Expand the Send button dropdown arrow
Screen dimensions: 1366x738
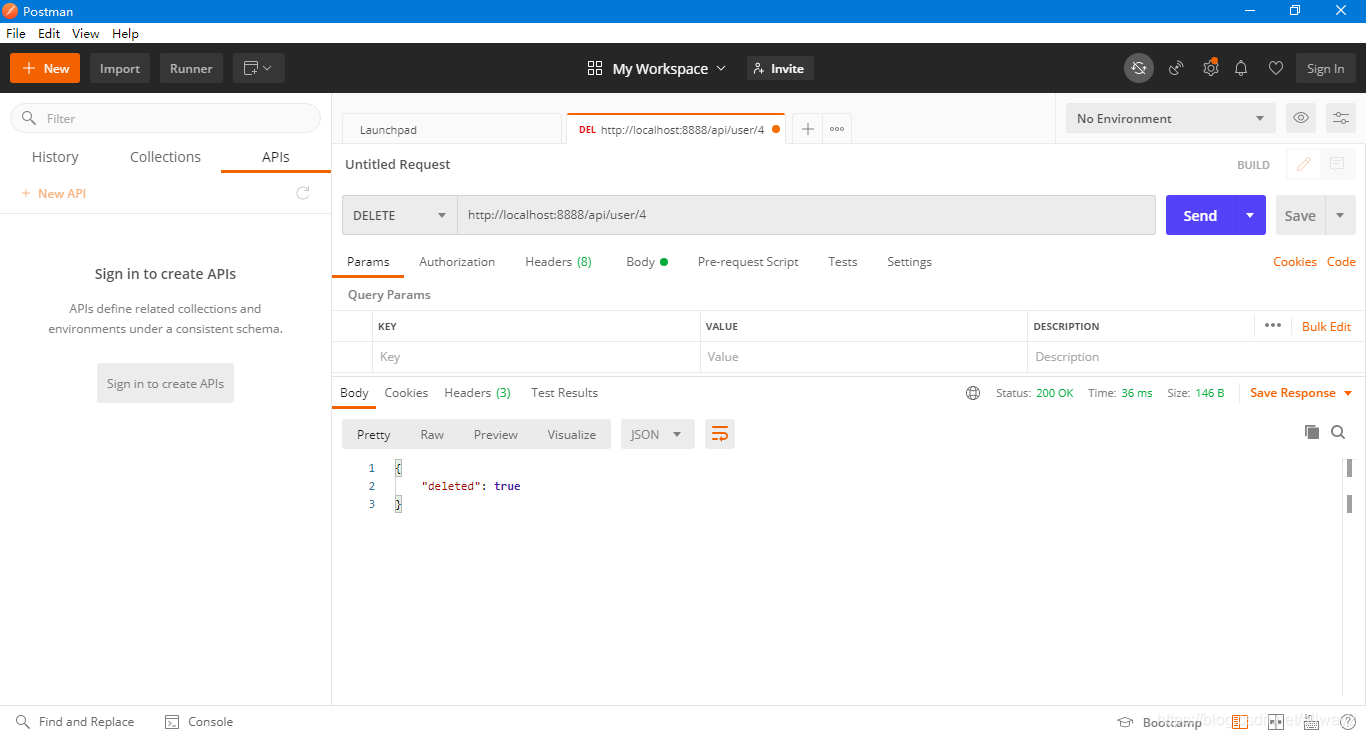(1250, 215)
